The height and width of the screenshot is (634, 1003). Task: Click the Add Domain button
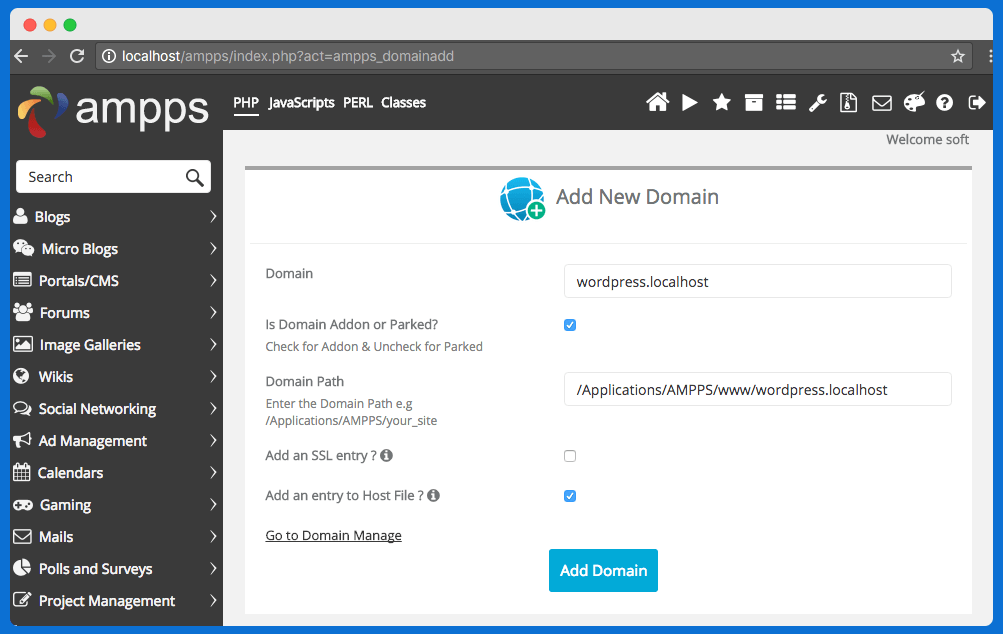click(x=603, y=570)
